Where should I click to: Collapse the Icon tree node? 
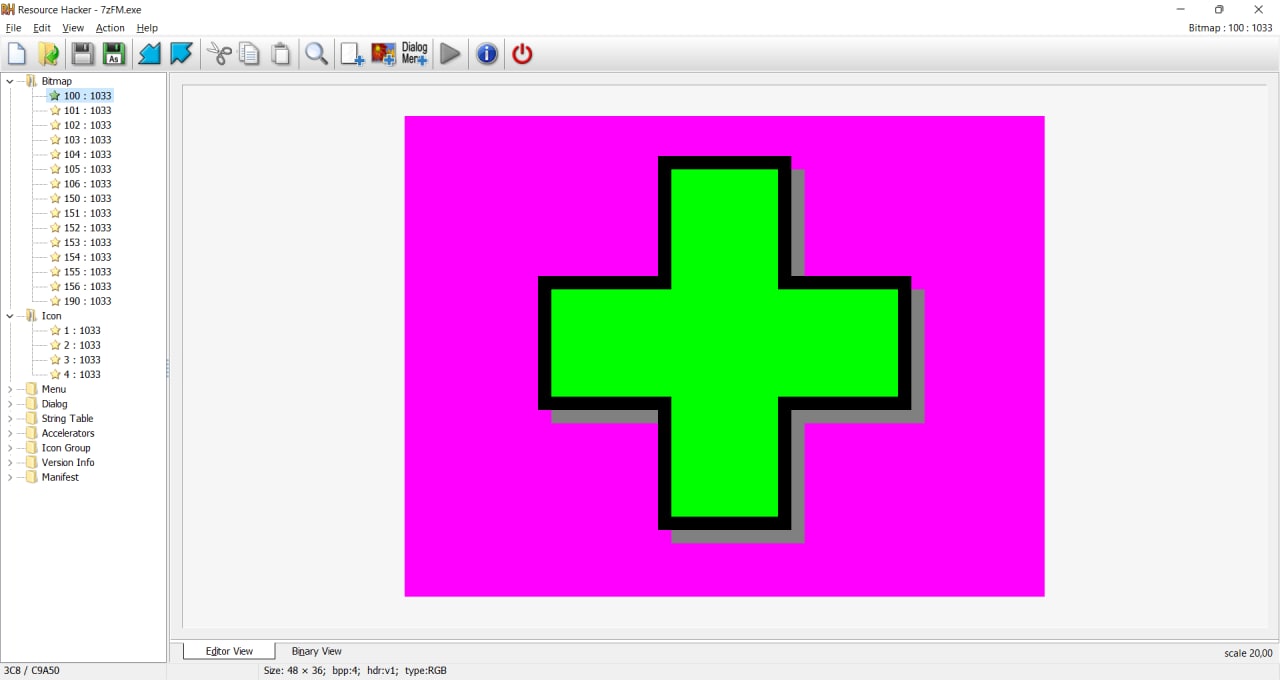[x=10, y=316]
